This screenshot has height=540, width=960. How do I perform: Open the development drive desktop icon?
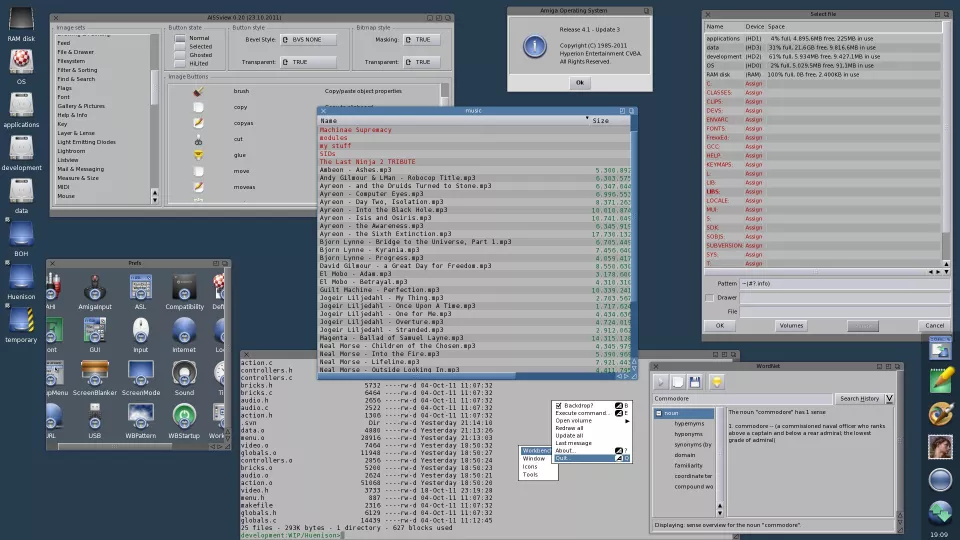pyautogui.click(x=21, y=150)
